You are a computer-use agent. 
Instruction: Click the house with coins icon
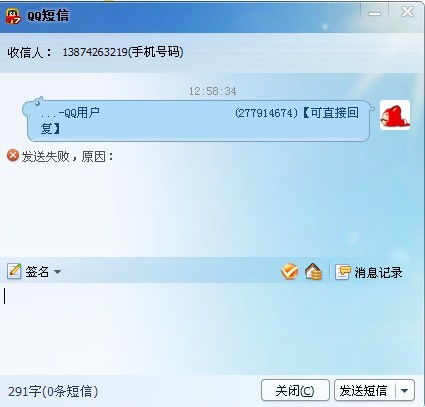point(313,272)
